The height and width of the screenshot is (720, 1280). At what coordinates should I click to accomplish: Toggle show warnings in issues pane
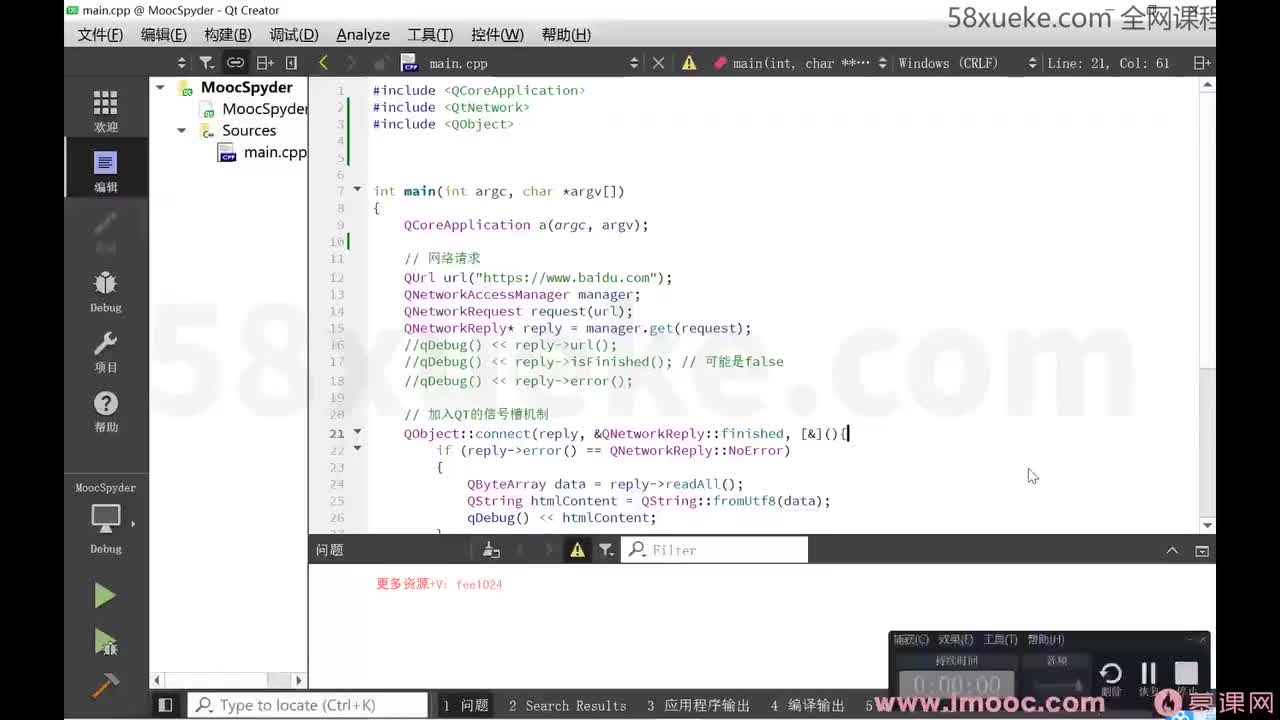(577, 550)
